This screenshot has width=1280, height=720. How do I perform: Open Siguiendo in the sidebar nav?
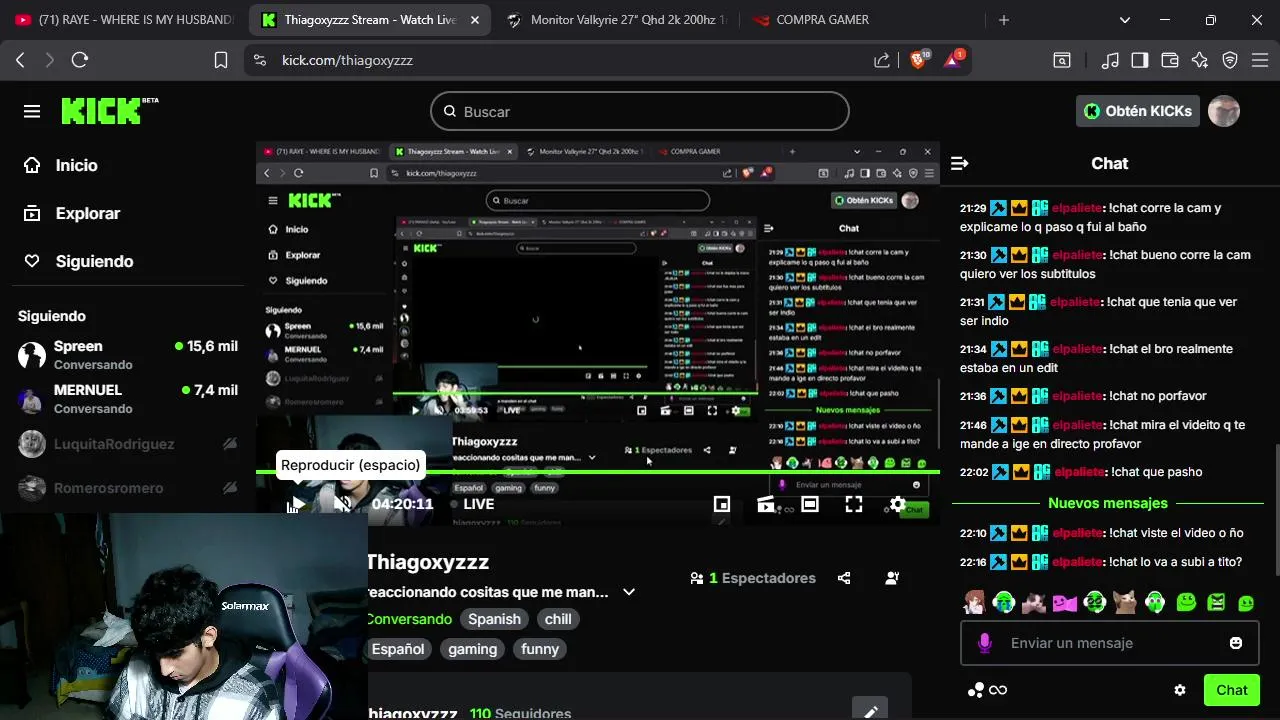pos(79,261)
